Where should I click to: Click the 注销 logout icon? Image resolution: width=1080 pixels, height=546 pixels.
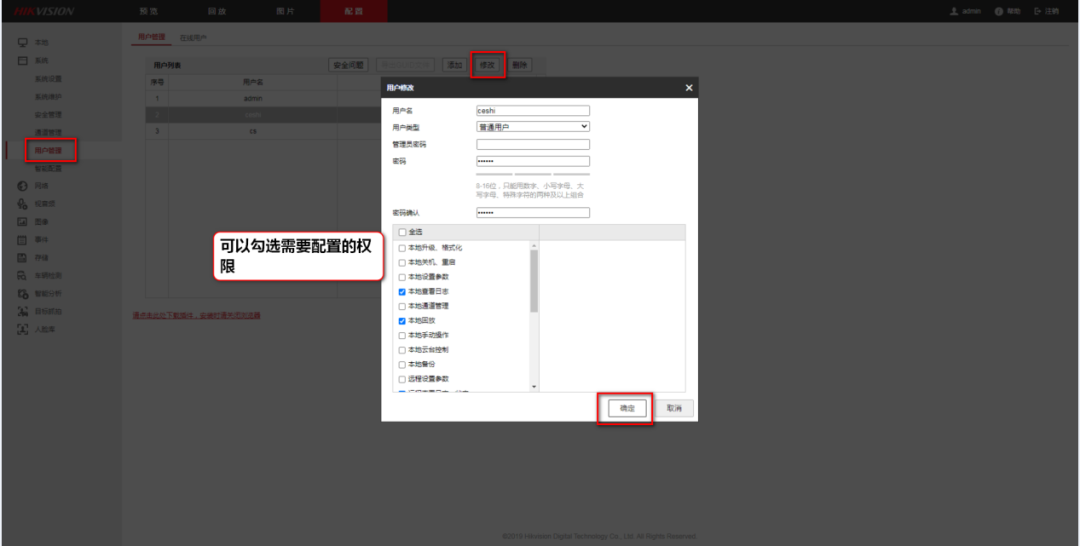pos(1038,11)
